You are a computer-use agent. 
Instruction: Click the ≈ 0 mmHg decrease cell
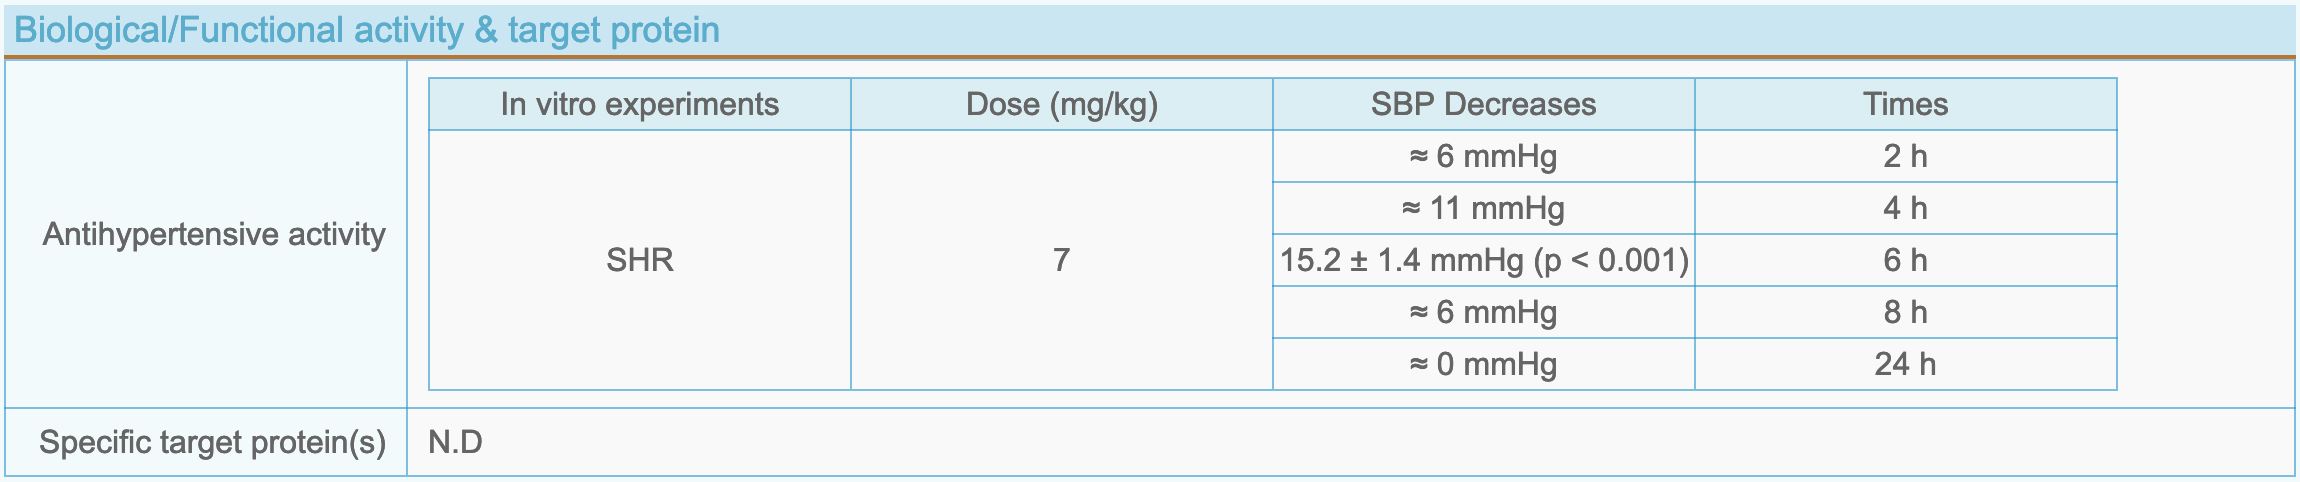click(1484, 364)
